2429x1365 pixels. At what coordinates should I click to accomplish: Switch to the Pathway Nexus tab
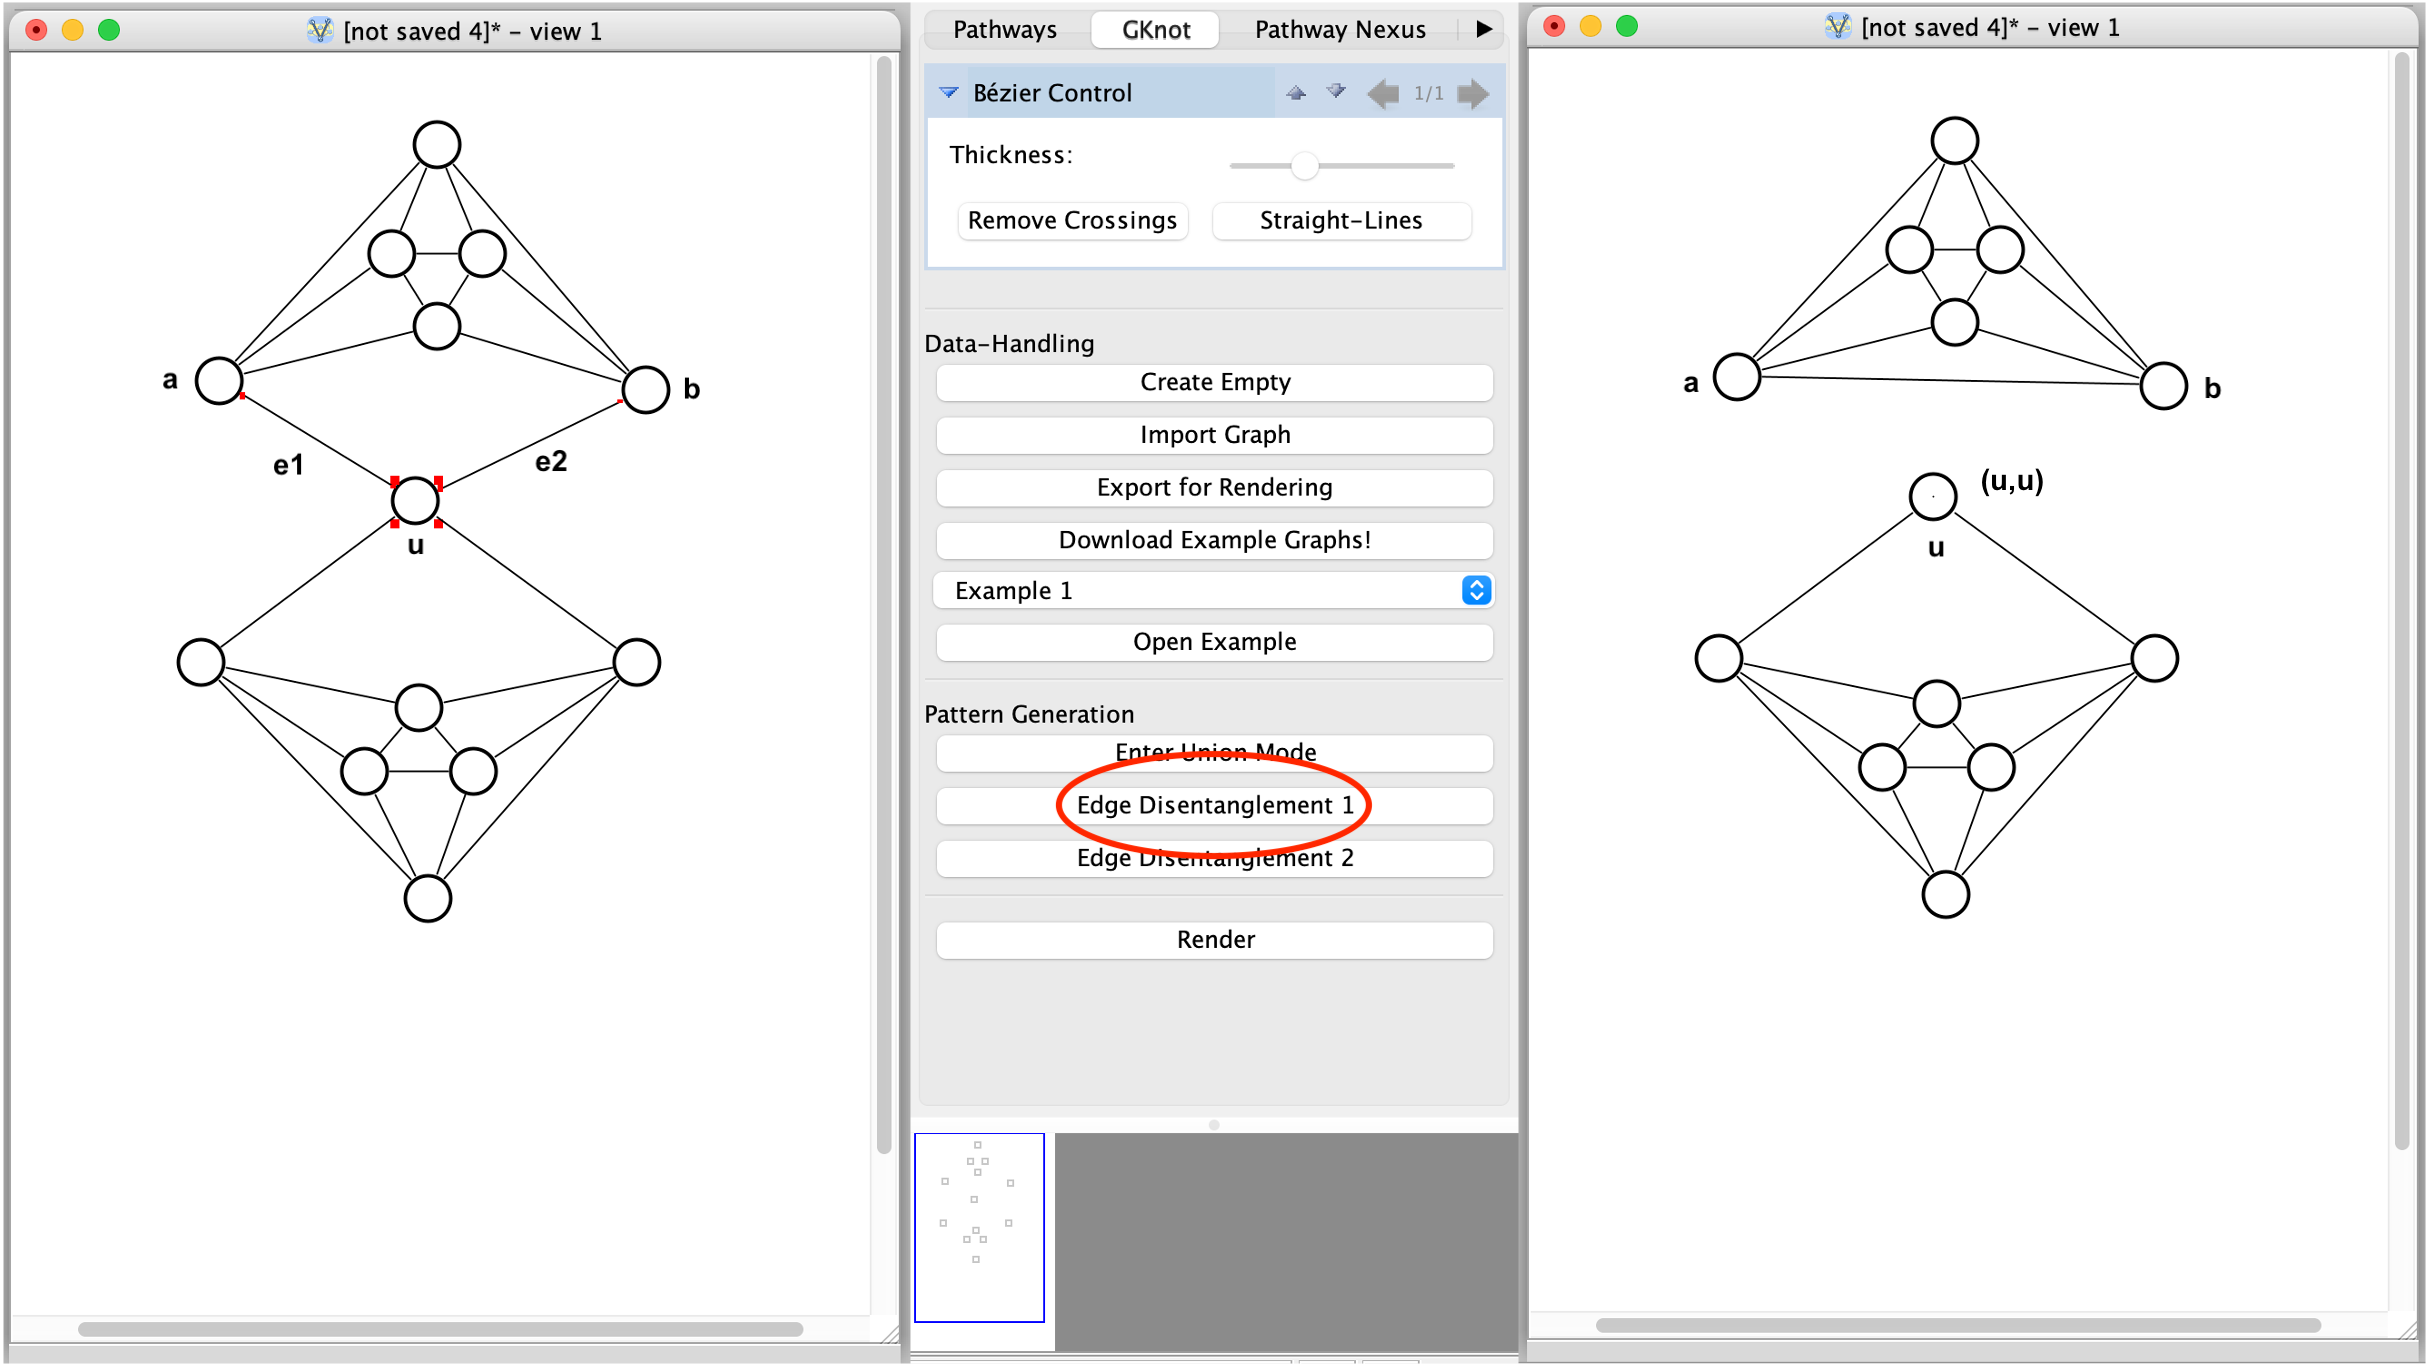(1339, 29)
